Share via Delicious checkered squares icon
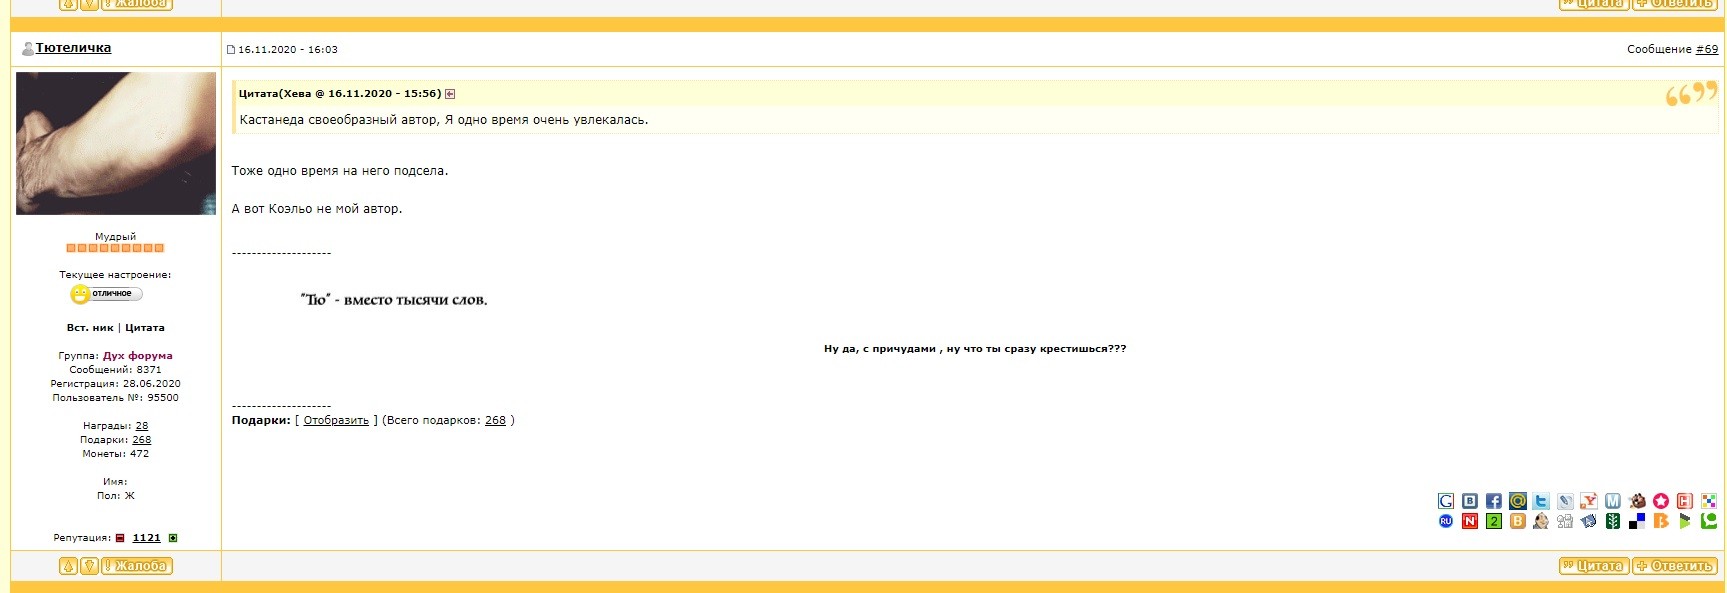Screen dimensions: 1727x593 1637,521
